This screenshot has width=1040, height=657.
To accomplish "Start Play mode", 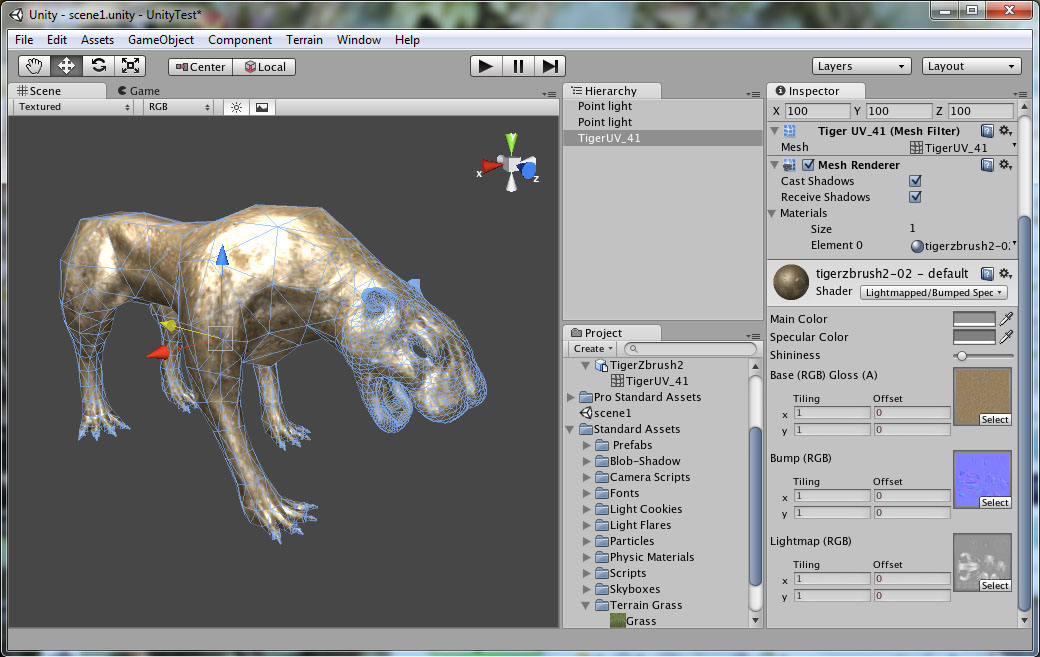I will coord(486,66).
